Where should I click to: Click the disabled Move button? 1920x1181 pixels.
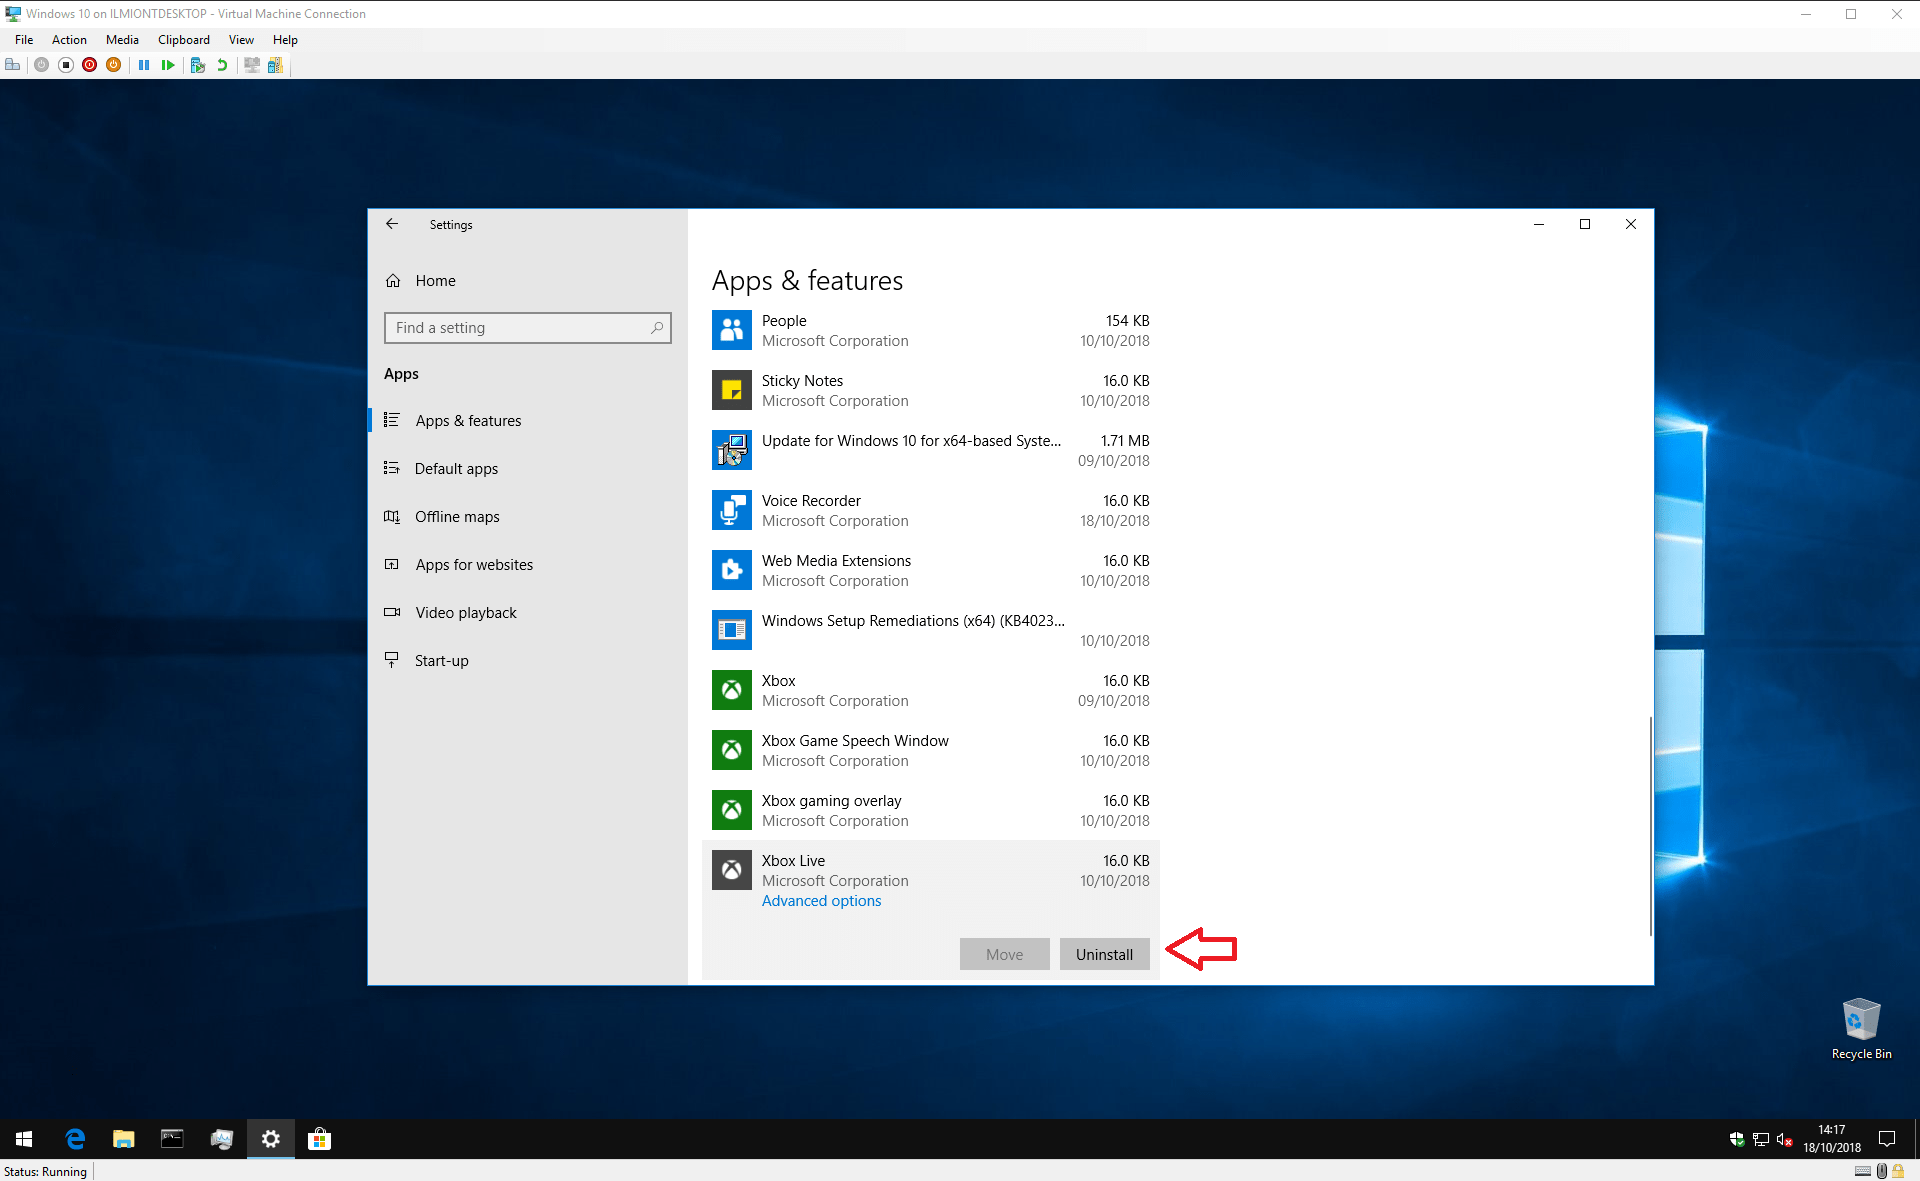tap(1005, 954)
